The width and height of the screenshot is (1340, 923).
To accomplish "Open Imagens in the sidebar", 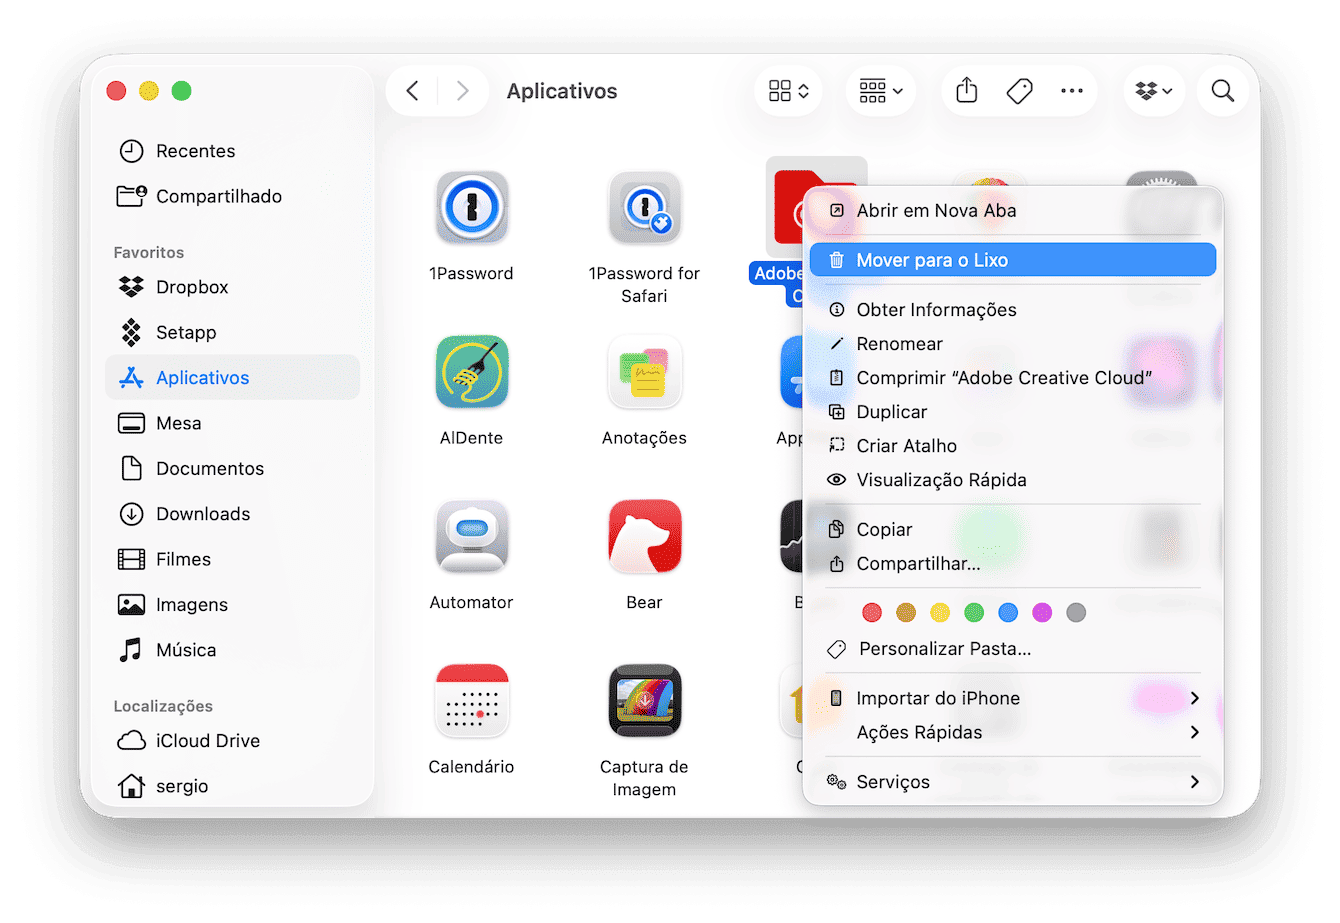I will point(232,605).
